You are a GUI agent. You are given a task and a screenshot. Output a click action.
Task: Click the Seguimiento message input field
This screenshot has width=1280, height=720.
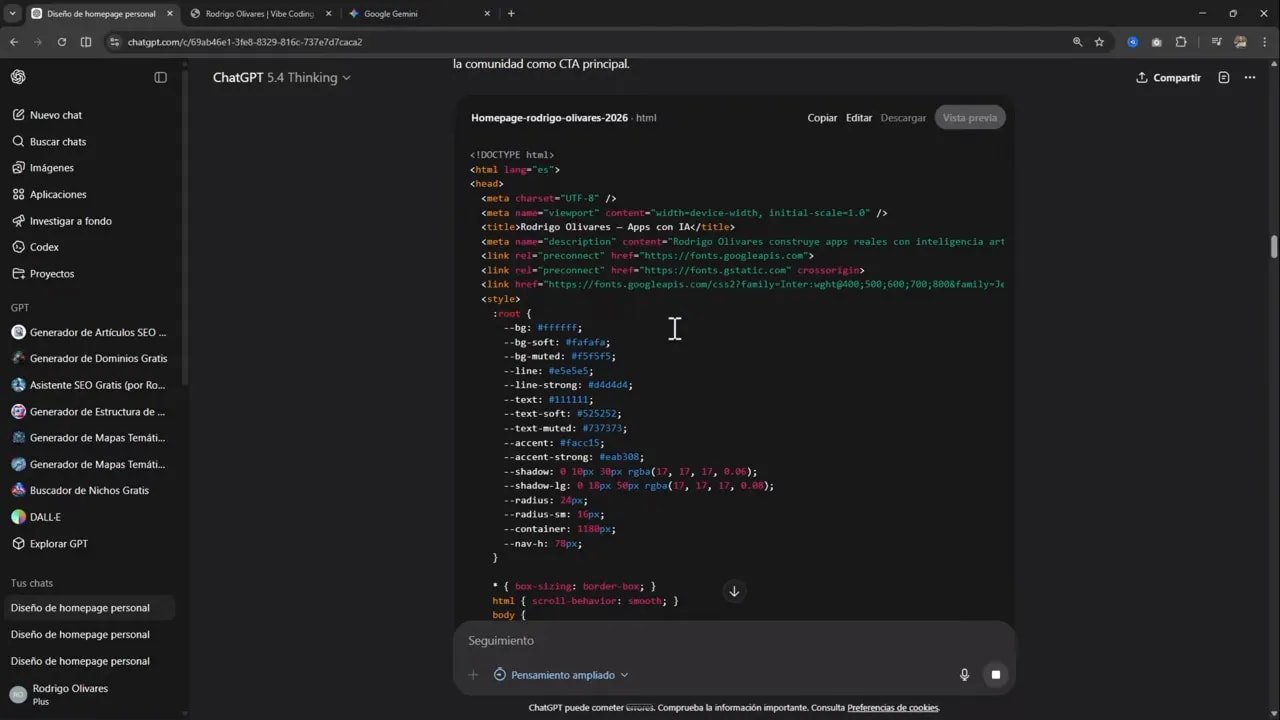(700, 640)
